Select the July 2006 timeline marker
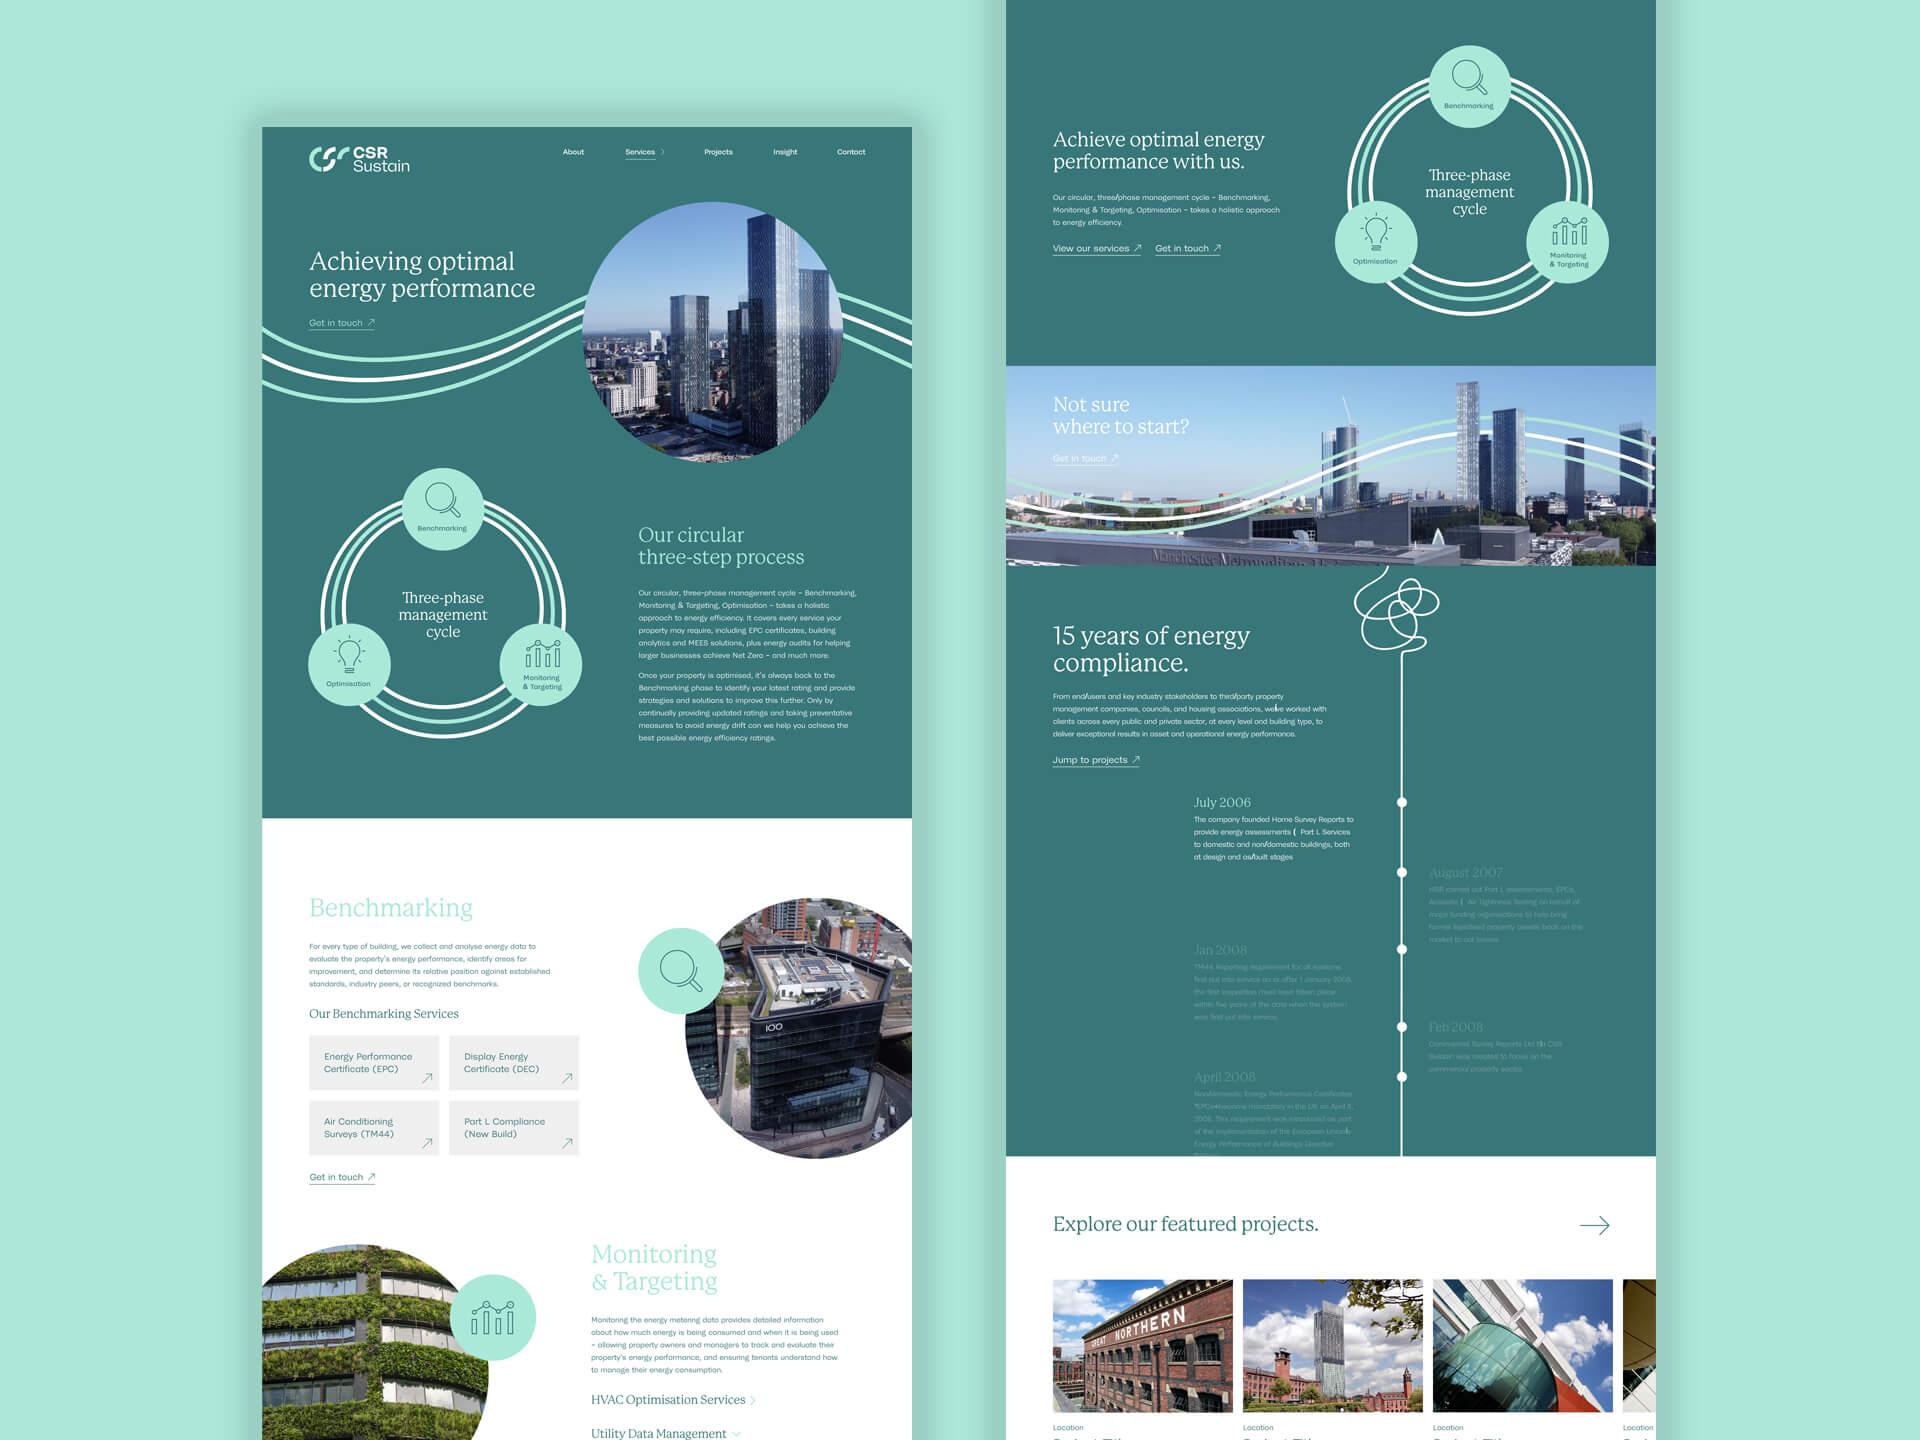 (x=1402, y=802)
